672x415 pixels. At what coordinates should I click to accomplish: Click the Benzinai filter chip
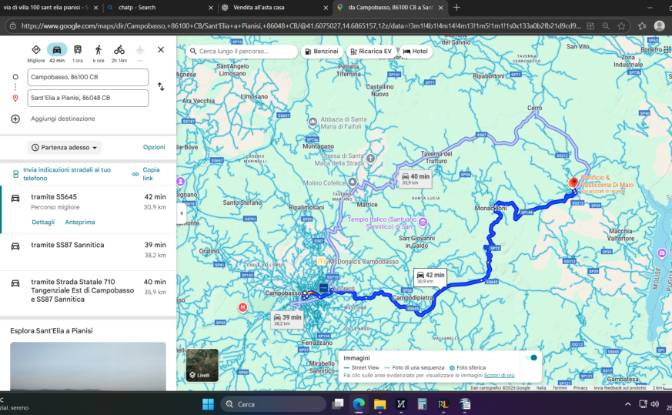(321, 51)
